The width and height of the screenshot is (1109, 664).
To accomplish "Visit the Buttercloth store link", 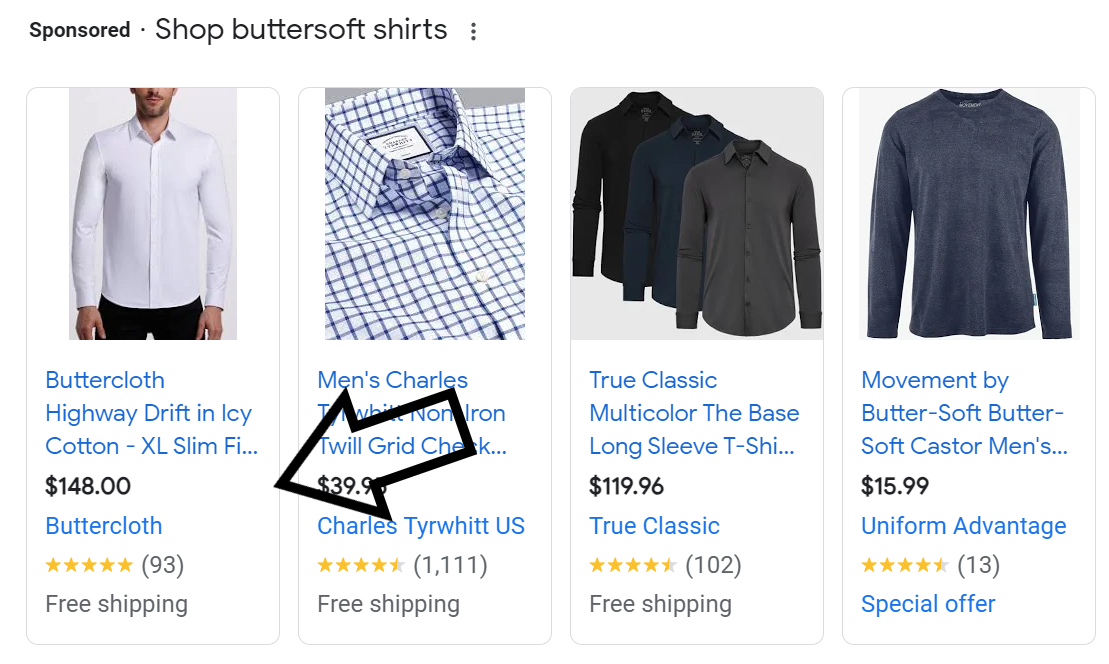I will click(103, 526).
